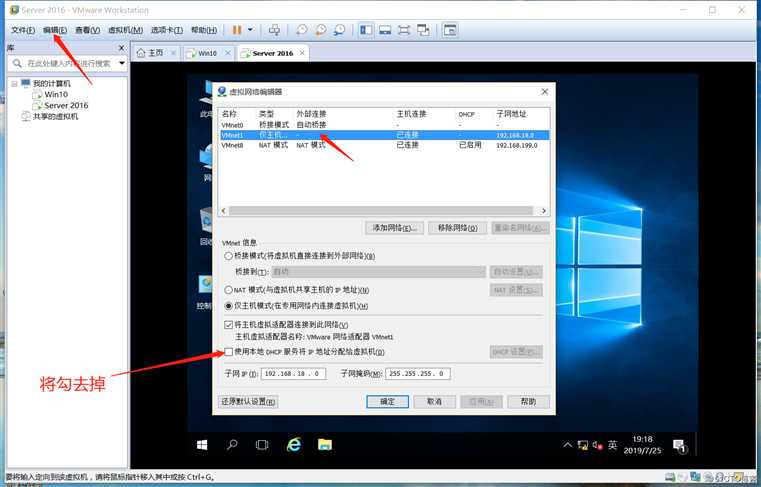The image size is (761, 487).
Task: Collapse the 我的计算机 tree node
Action: [x=15, y=84]
